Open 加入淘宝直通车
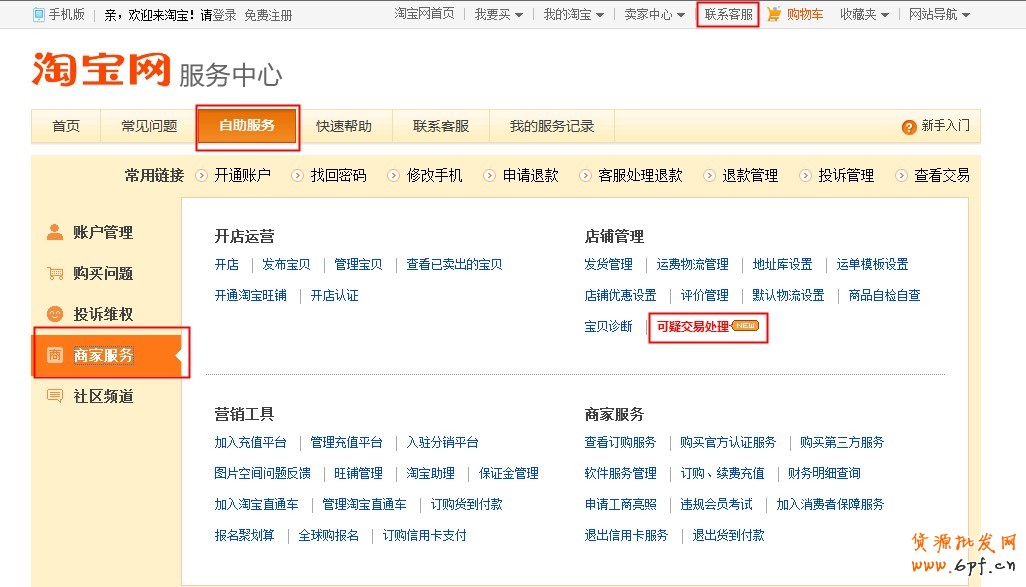Screen dimensions: 1026x587 click(x=256, y=504)
